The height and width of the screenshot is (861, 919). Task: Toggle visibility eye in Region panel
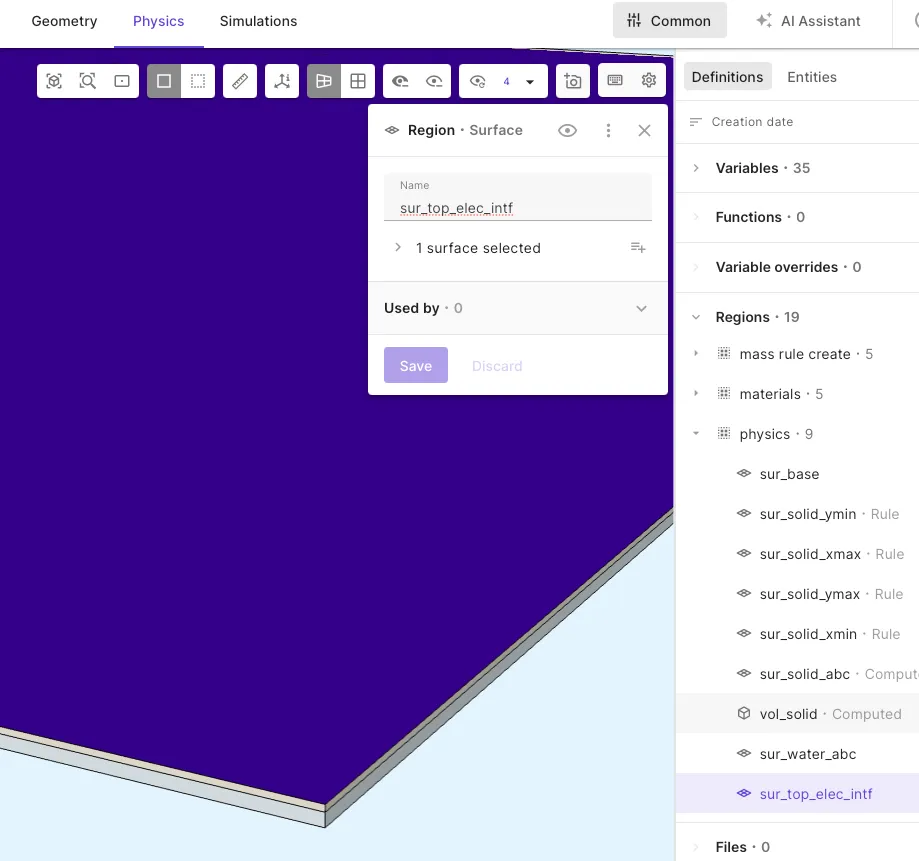click(x=567, y=131)
